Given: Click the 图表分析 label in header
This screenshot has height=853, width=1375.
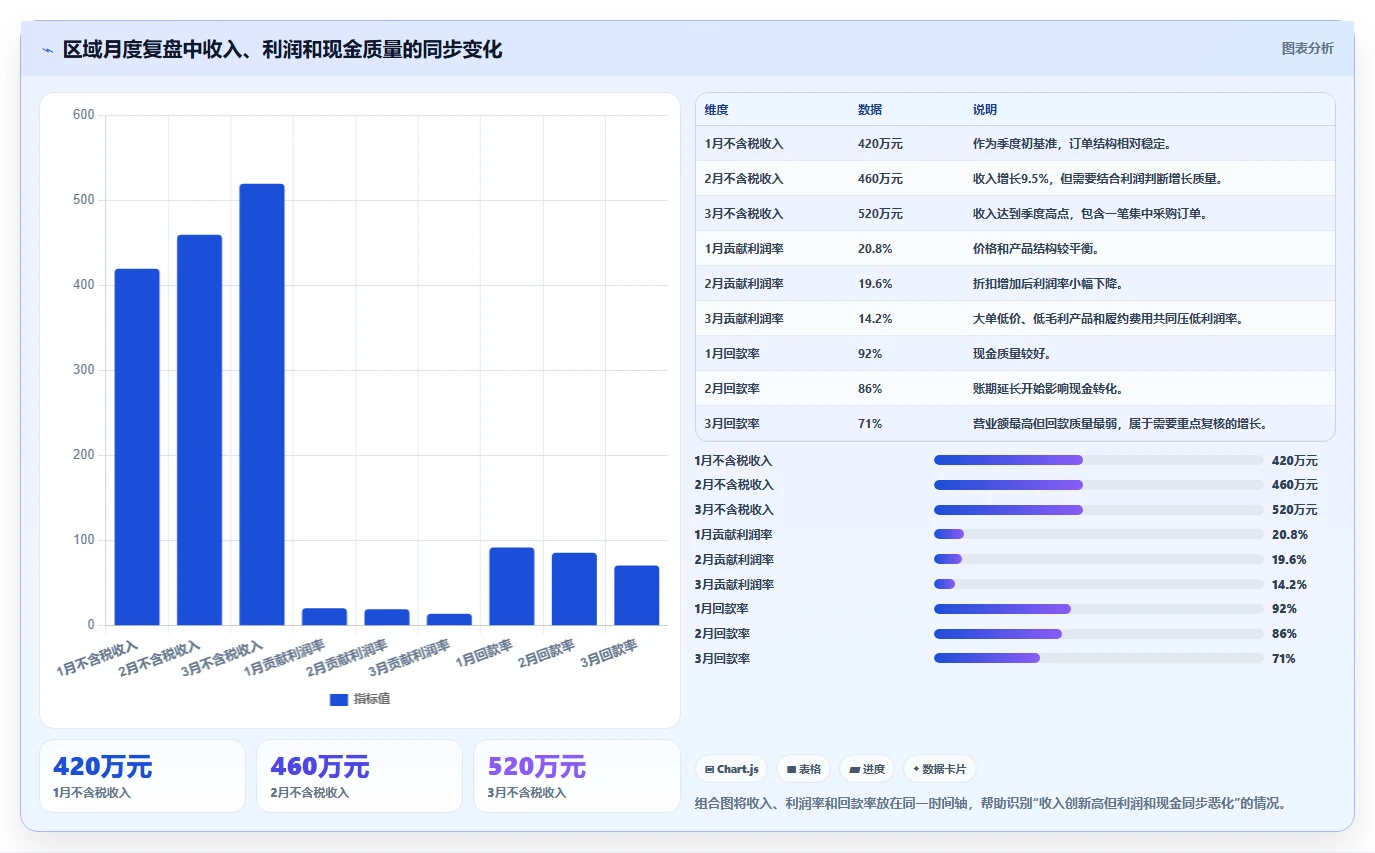Looking at the screenshot, I should click(1307, 48).
